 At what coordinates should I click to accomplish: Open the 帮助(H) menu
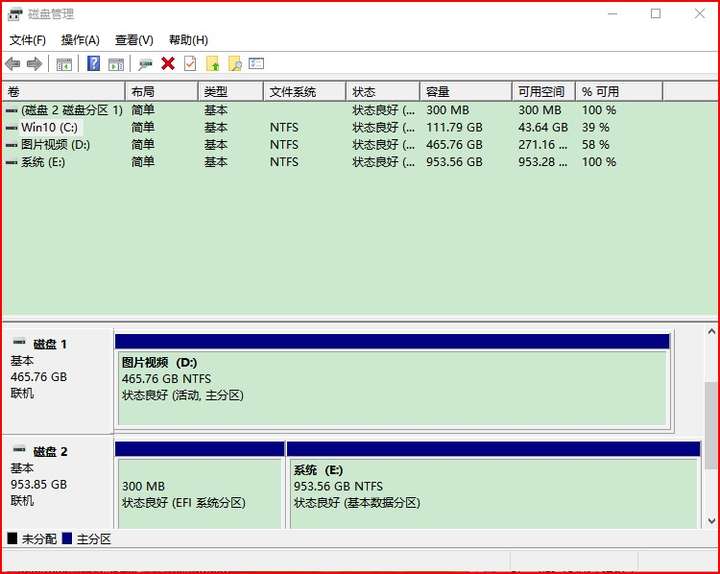pyautogui.click(x=188, y=40)
